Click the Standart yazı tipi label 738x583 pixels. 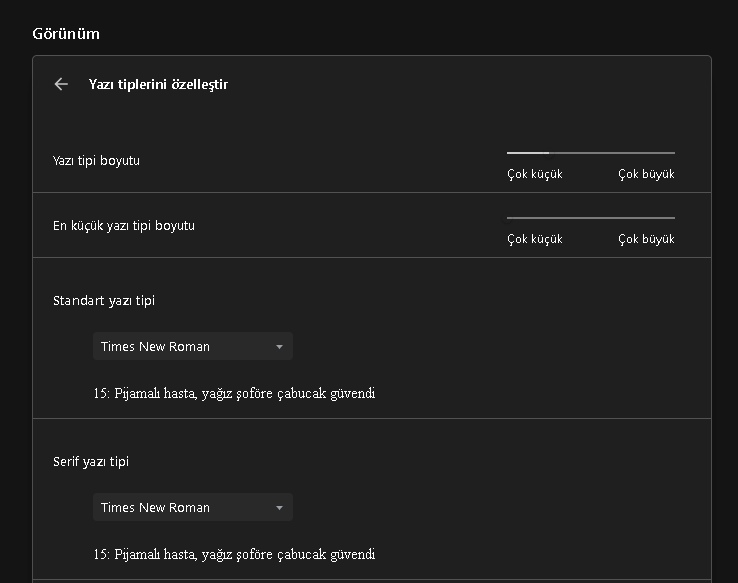[x=104, y=300]
